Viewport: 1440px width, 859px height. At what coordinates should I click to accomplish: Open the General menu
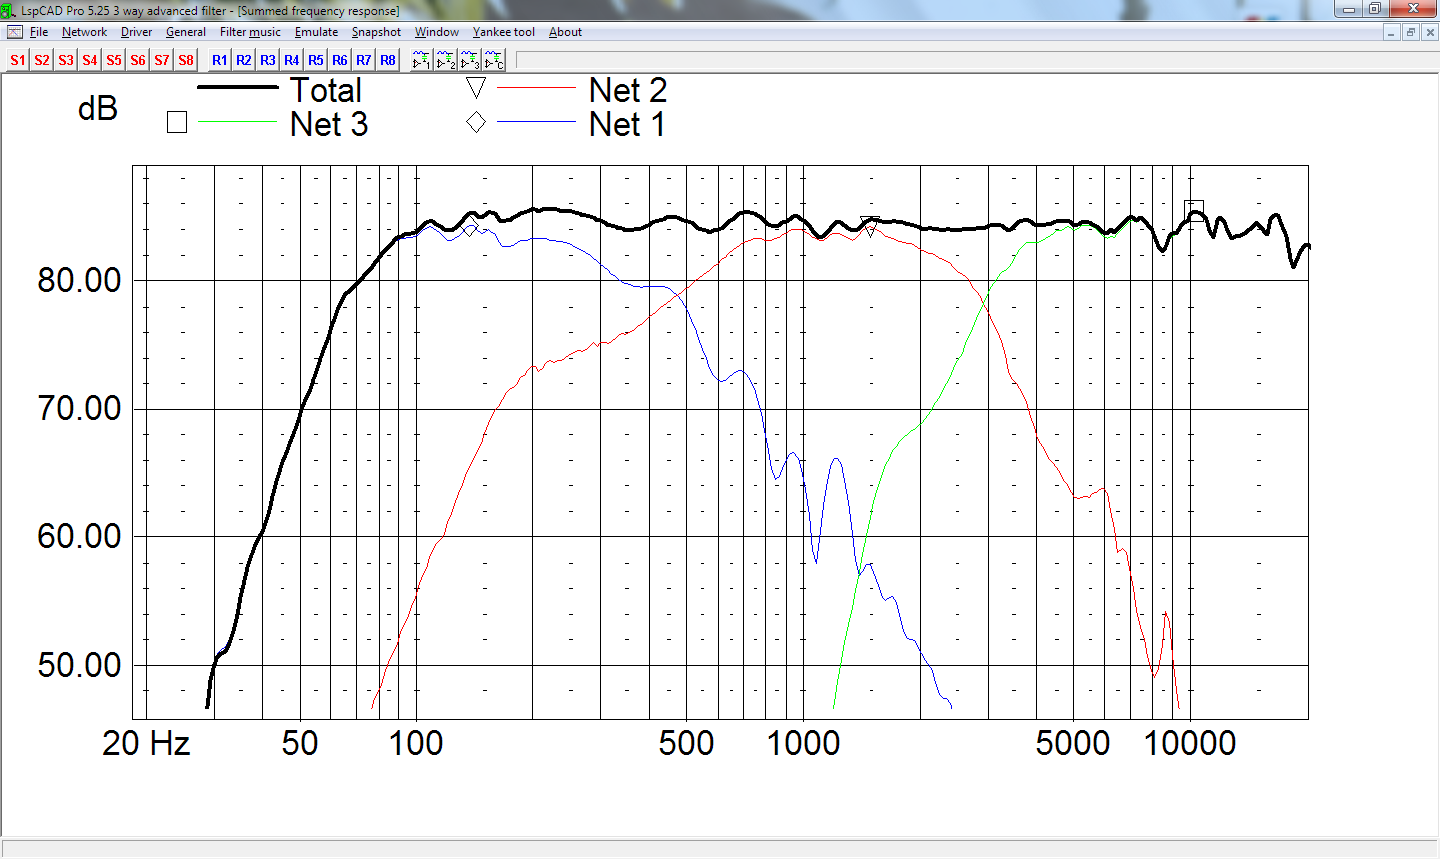coord(186,32)
